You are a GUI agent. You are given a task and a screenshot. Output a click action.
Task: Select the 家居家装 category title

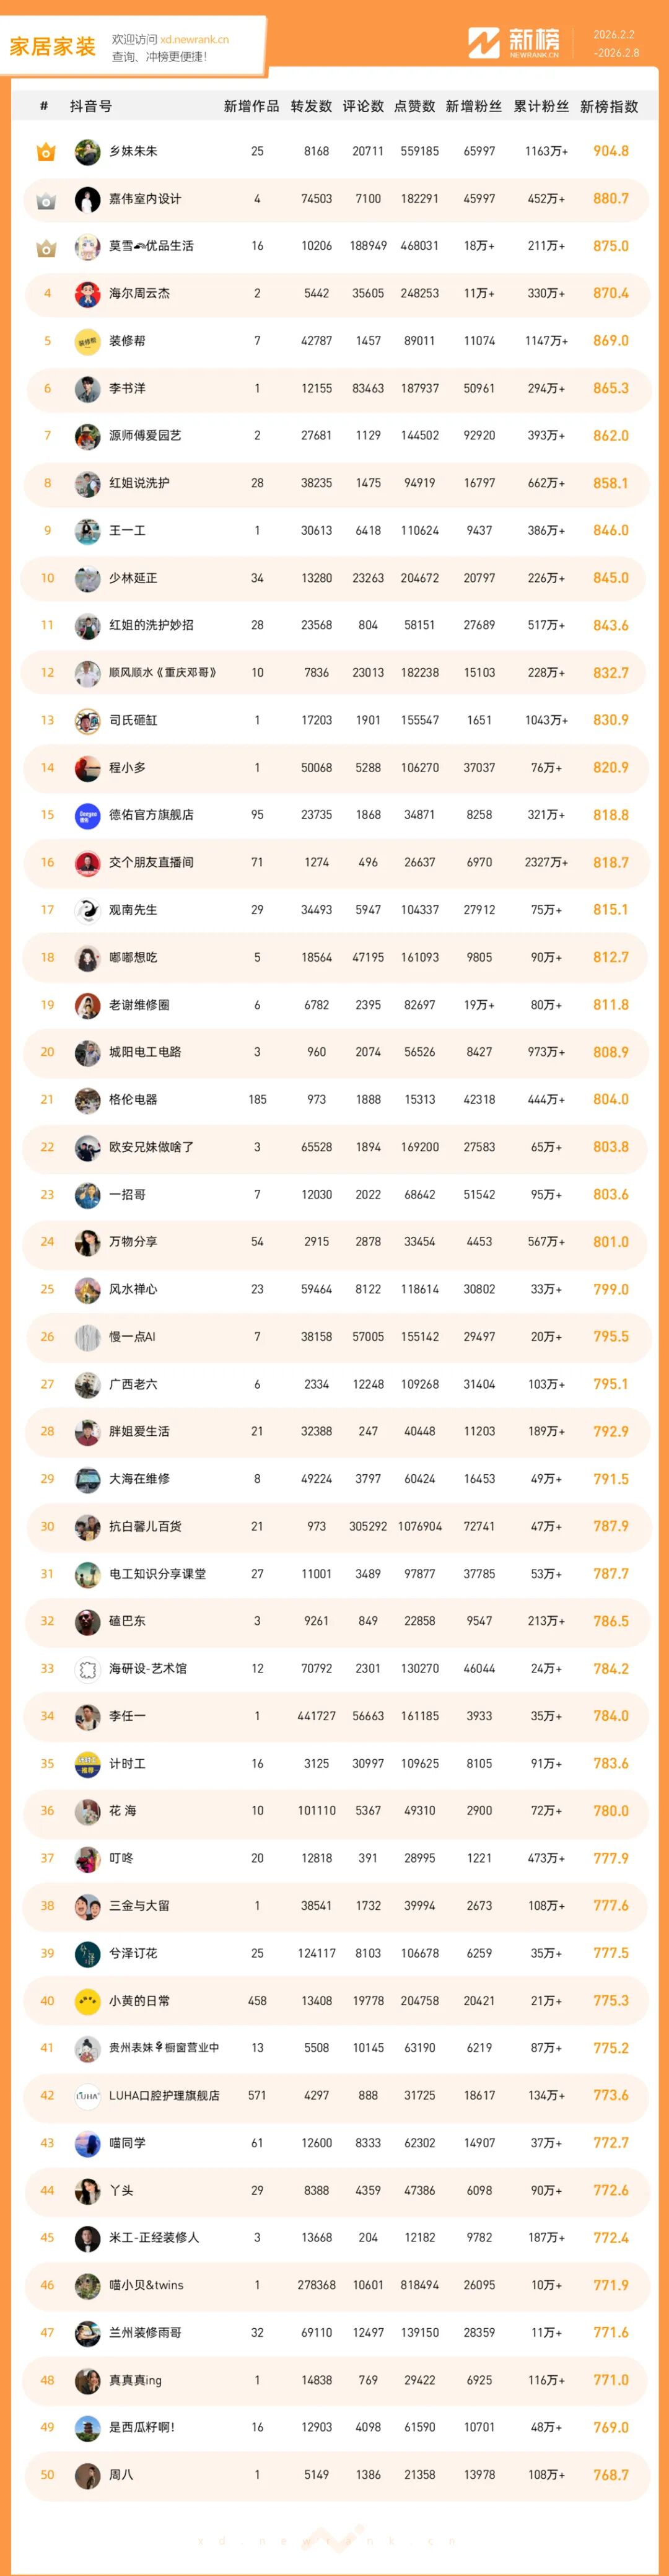(x=52, y=46)
